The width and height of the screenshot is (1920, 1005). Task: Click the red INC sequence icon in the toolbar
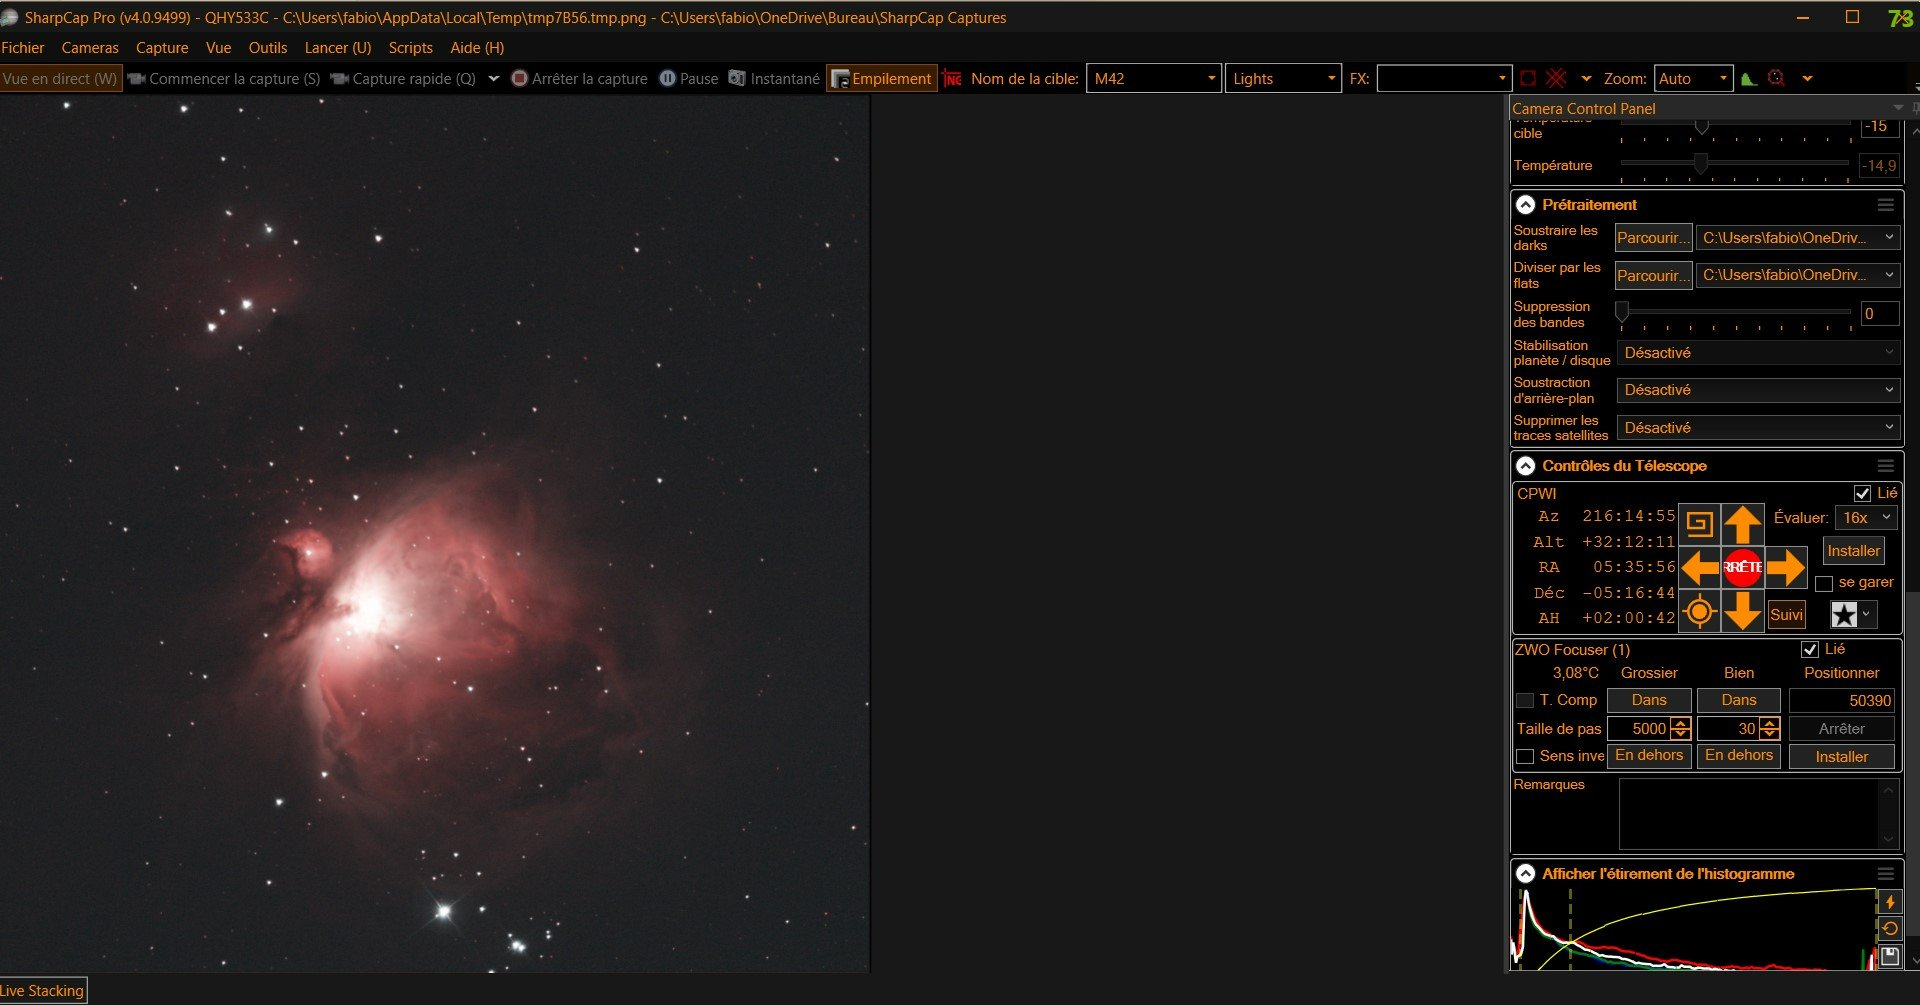tap(952, 79)
